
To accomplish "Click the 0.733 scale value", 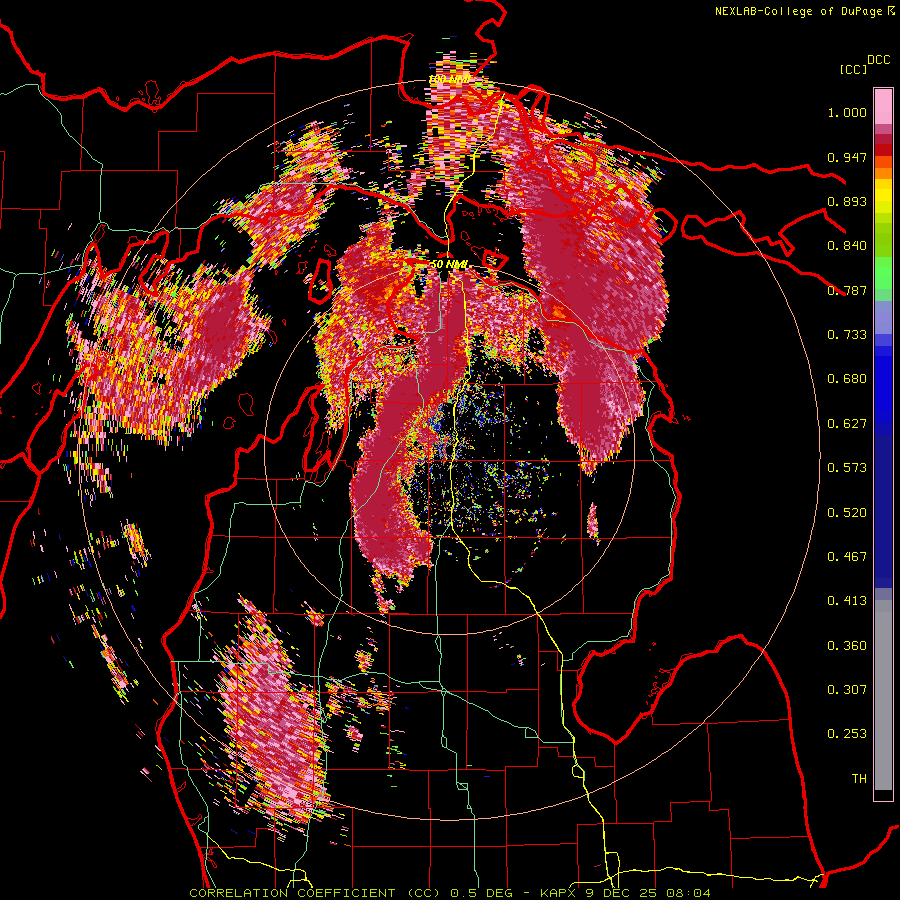I will 847,335.
